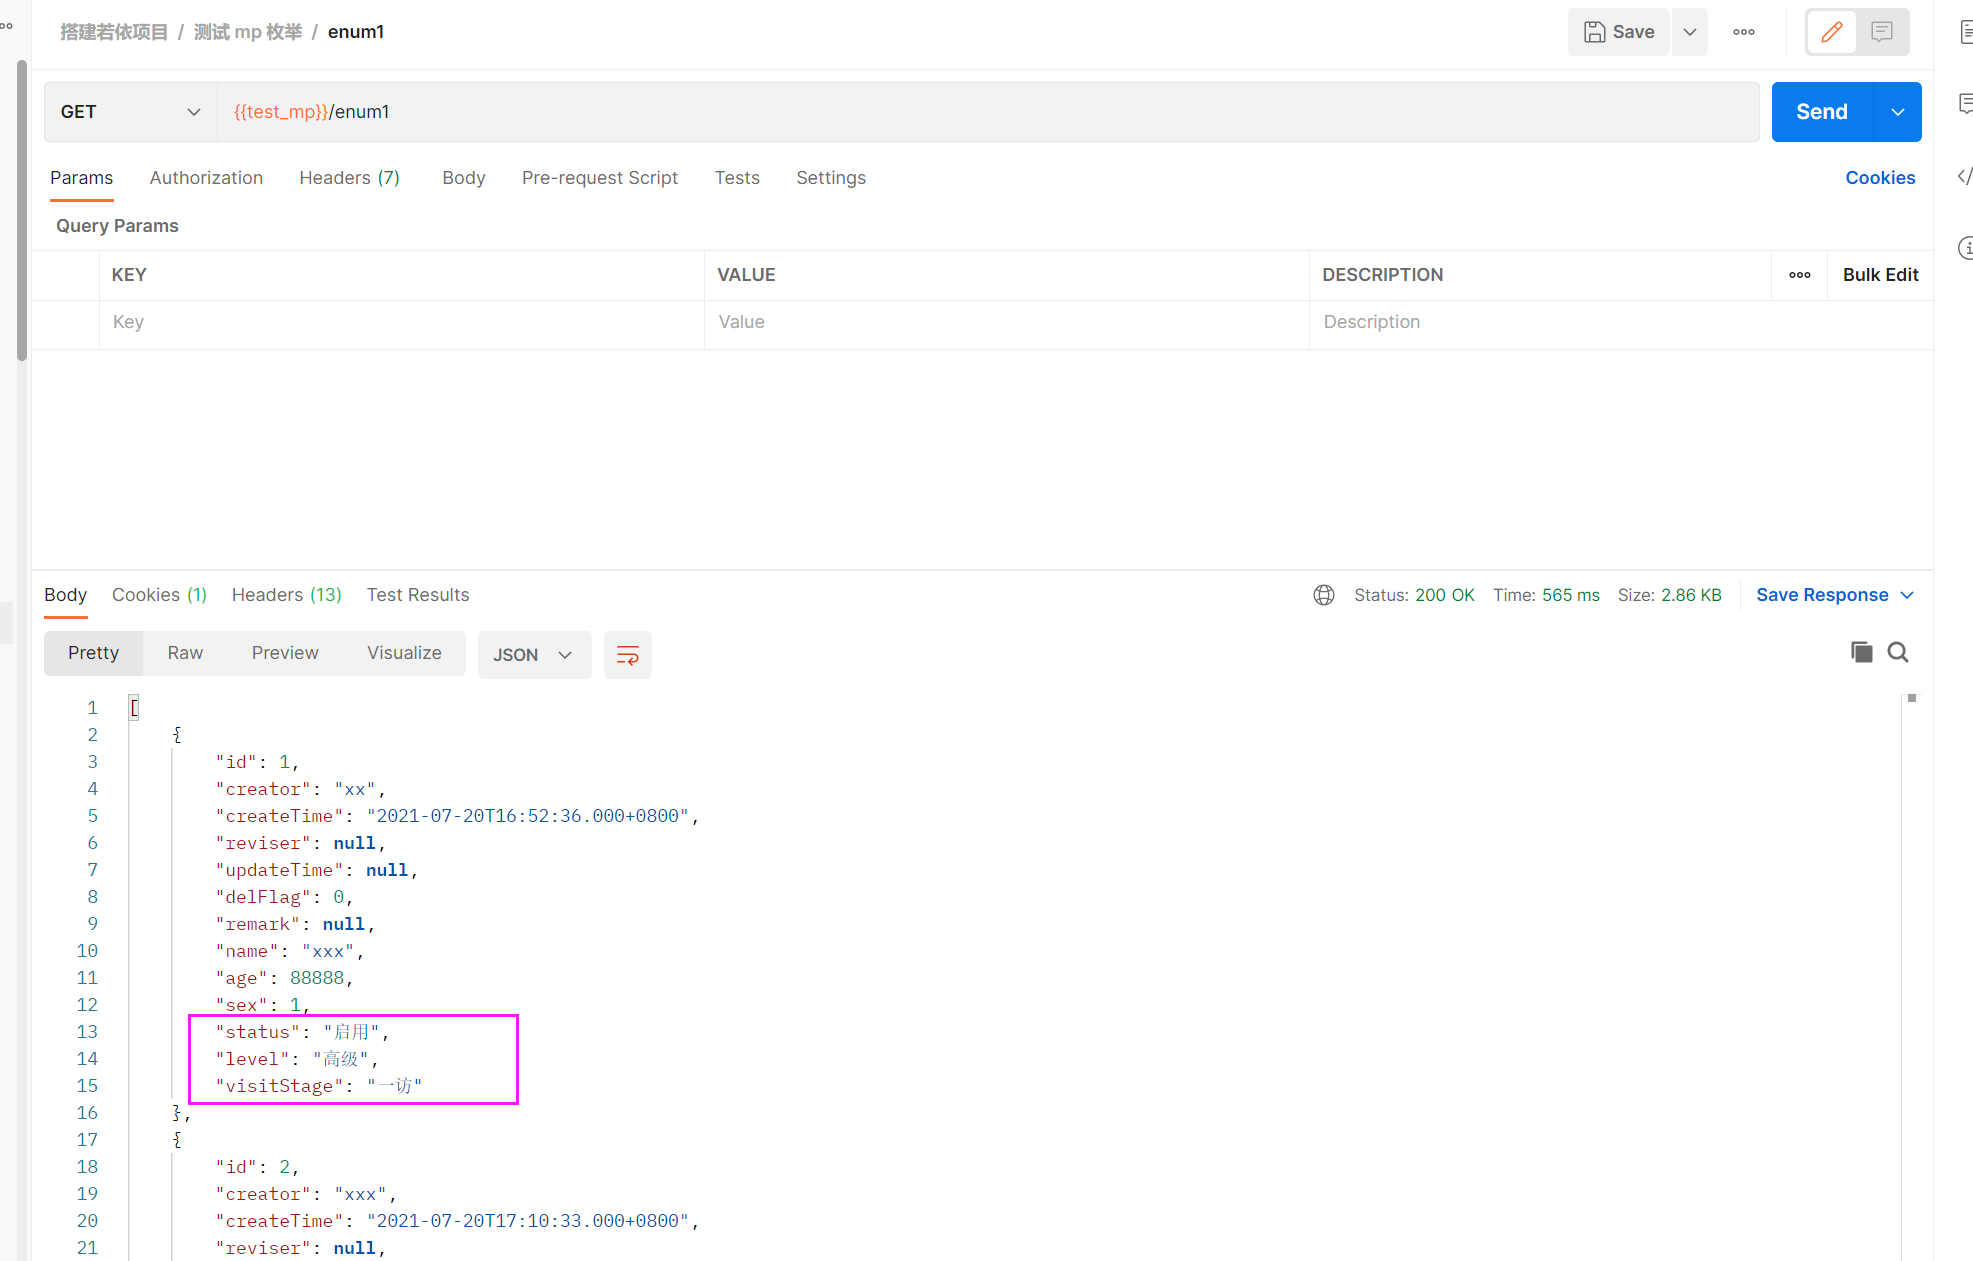Click the "status": "启用" line
Viewport: 1973px width, 1261px height.
pyautogui.click(x=302, y=1032)
